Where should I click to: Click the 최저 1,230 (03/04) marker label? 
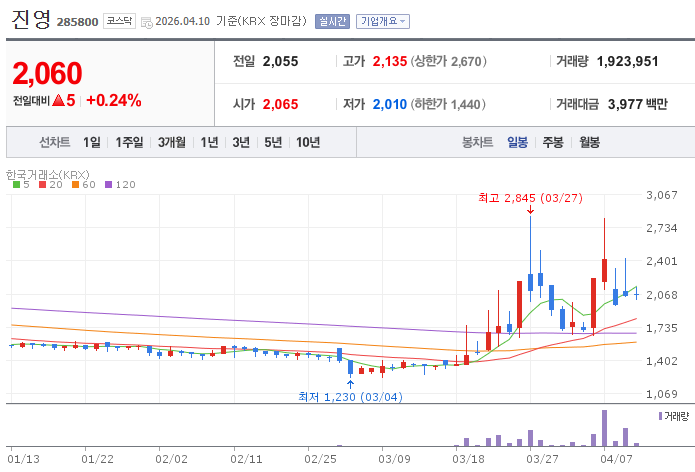350,397
